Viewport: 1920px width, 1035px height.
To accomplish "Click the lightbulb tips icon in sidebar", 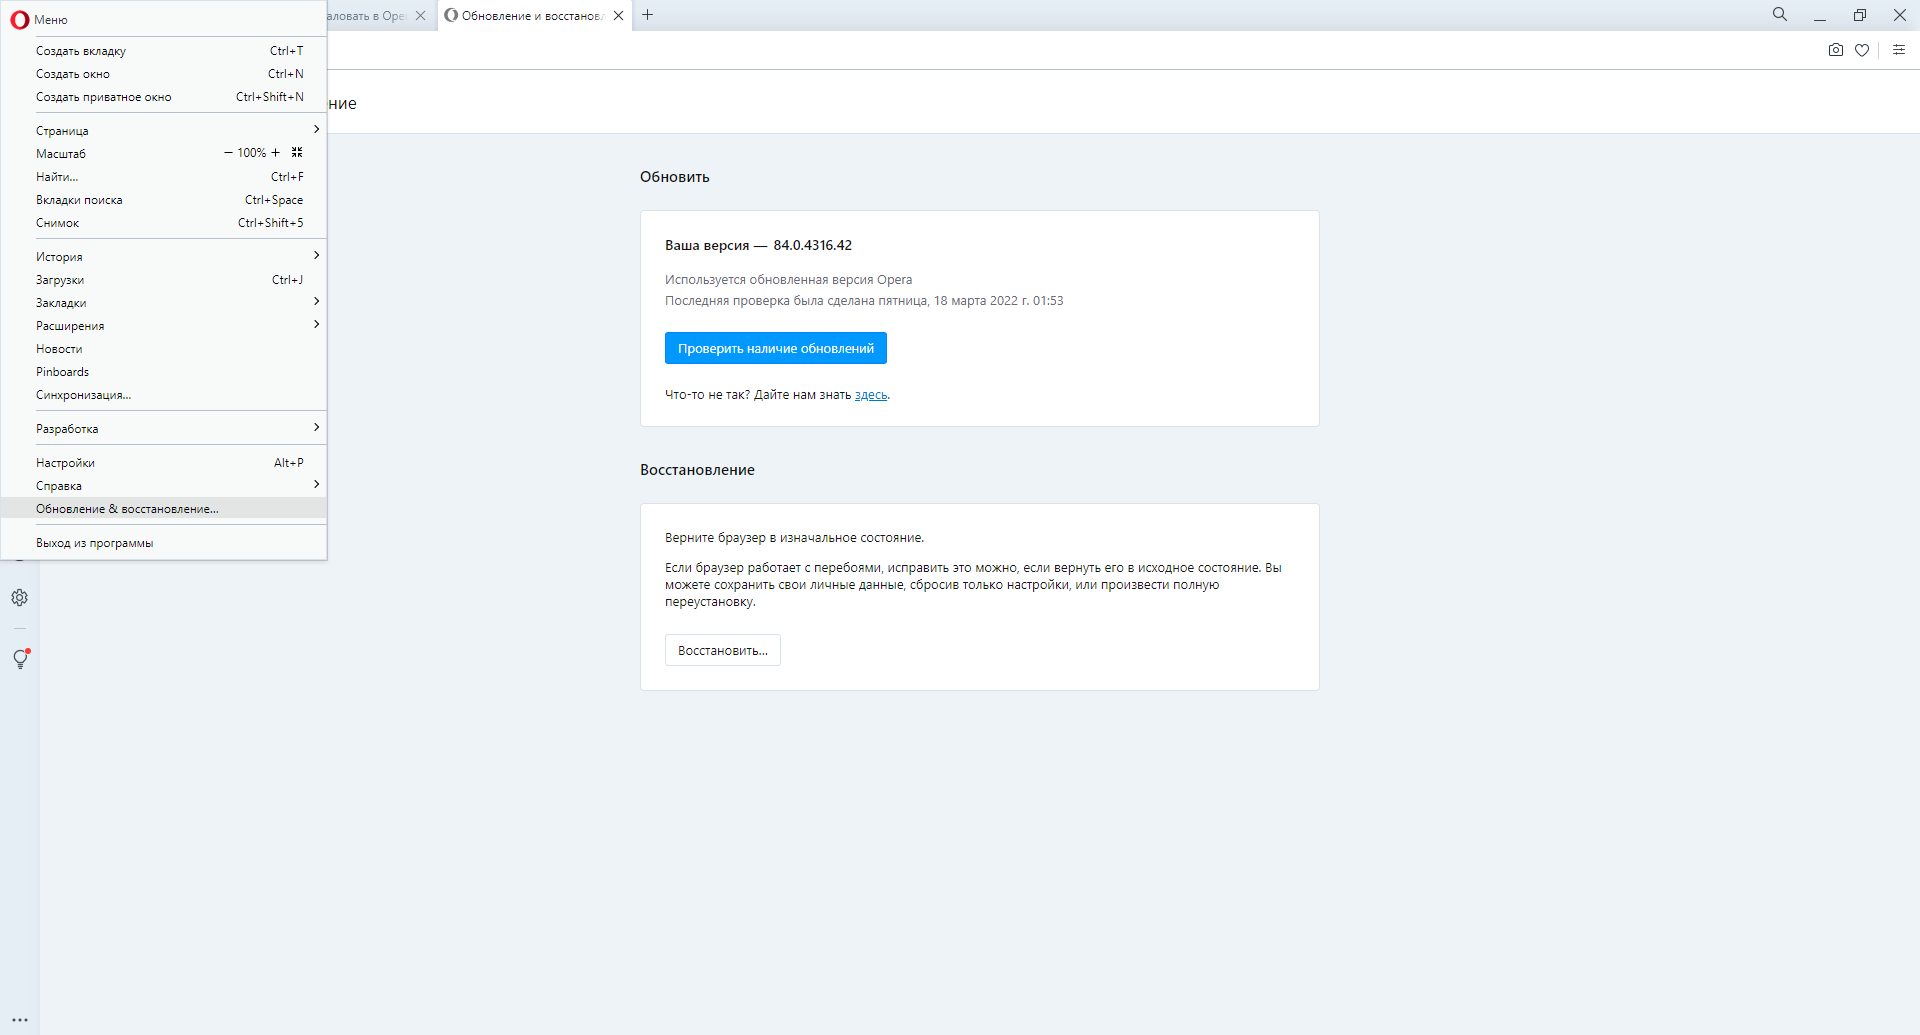I will point(20,659).
